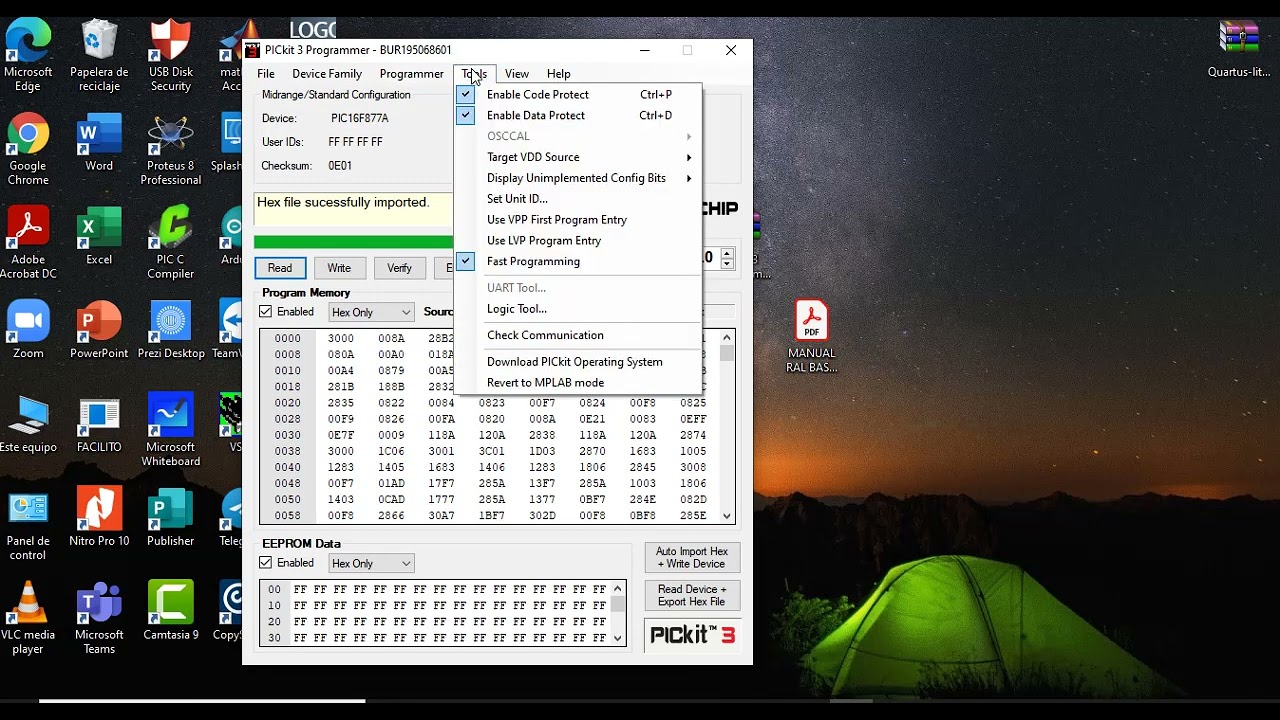Launch PIC C Compiler icon

click(170, 244)
